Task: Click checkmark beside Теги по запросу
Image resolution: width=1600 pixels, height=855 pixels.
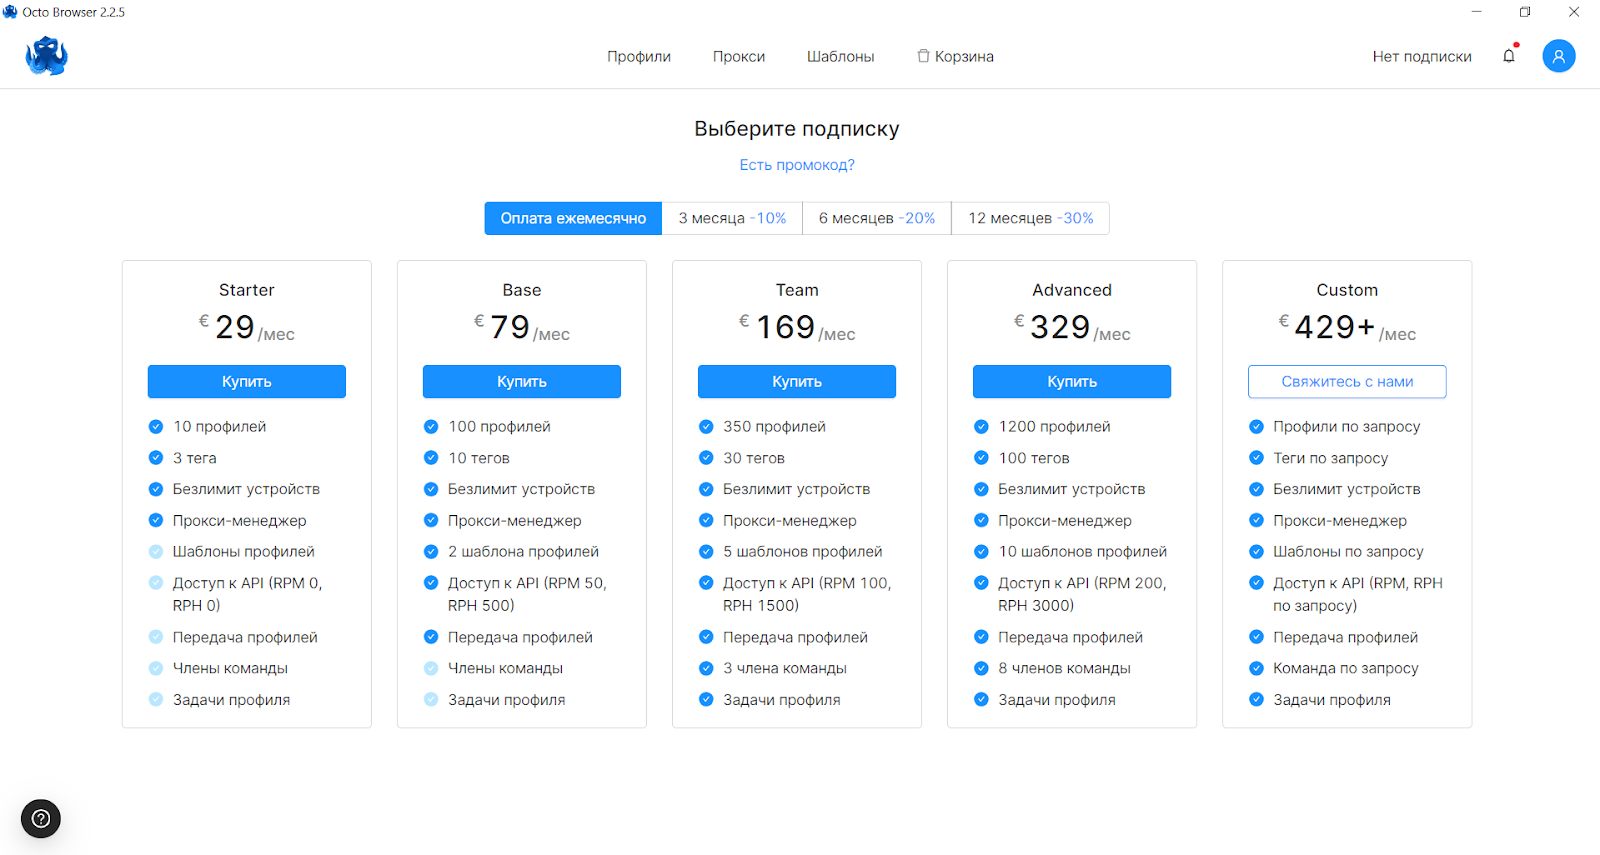Action: click(1256, 458)
